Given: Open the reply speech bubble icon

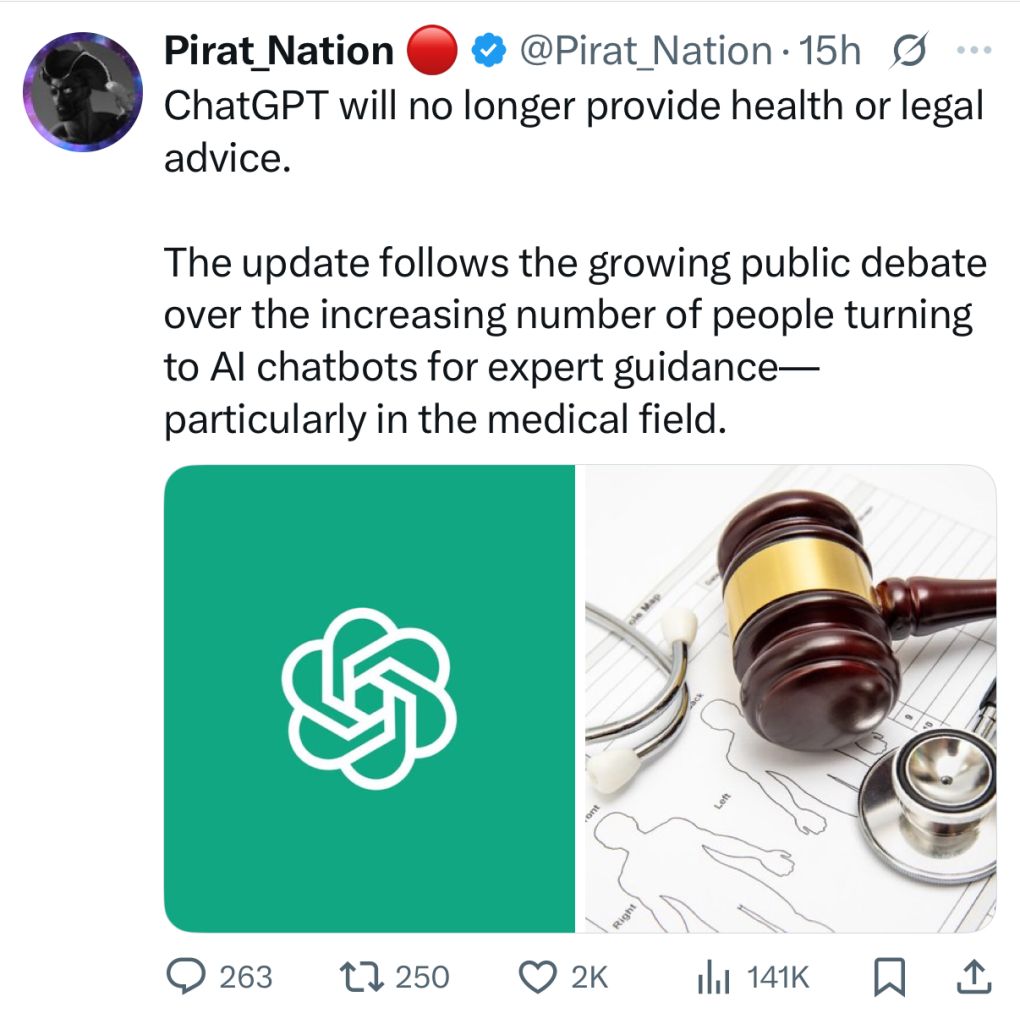Looking at the screenshot, I should click(185, 976).
